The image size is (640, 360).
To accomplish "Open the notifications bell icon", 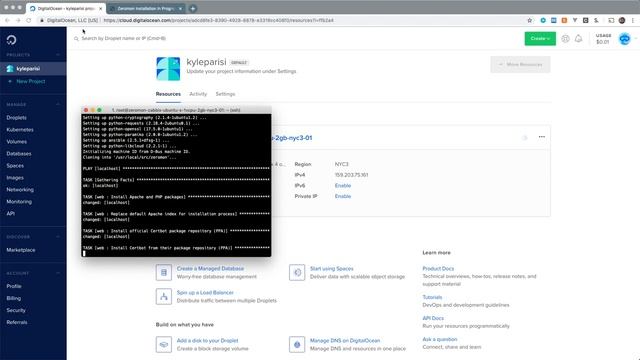I will tap(578, 39).
